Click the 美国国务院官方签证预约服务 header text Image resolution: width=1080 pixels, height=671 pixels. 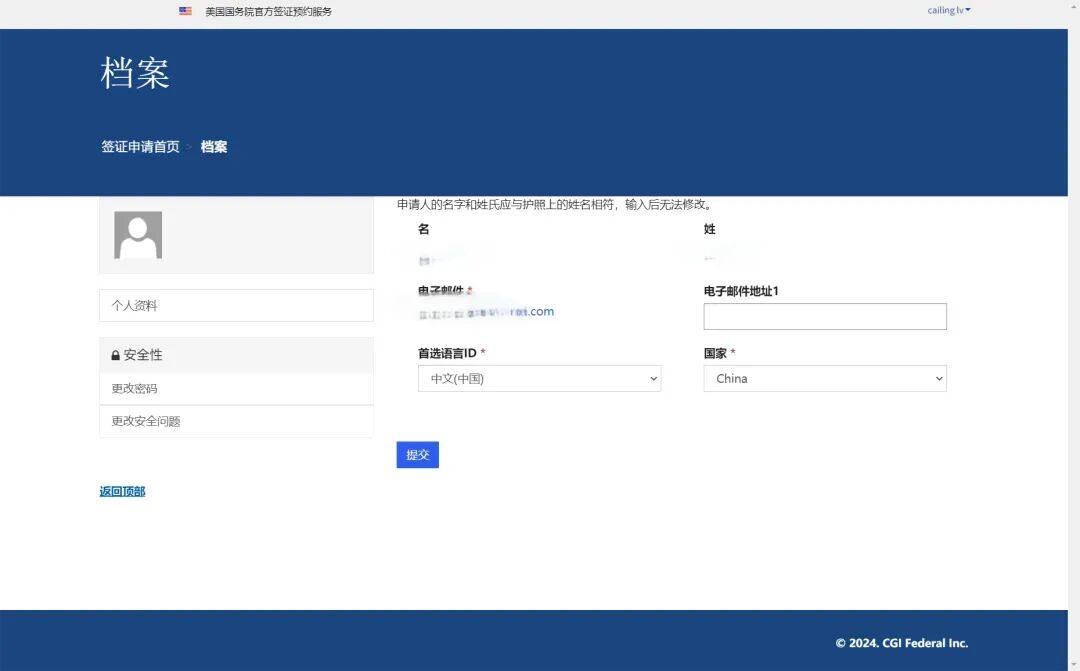pyautogui.click(x=269, y=11)
